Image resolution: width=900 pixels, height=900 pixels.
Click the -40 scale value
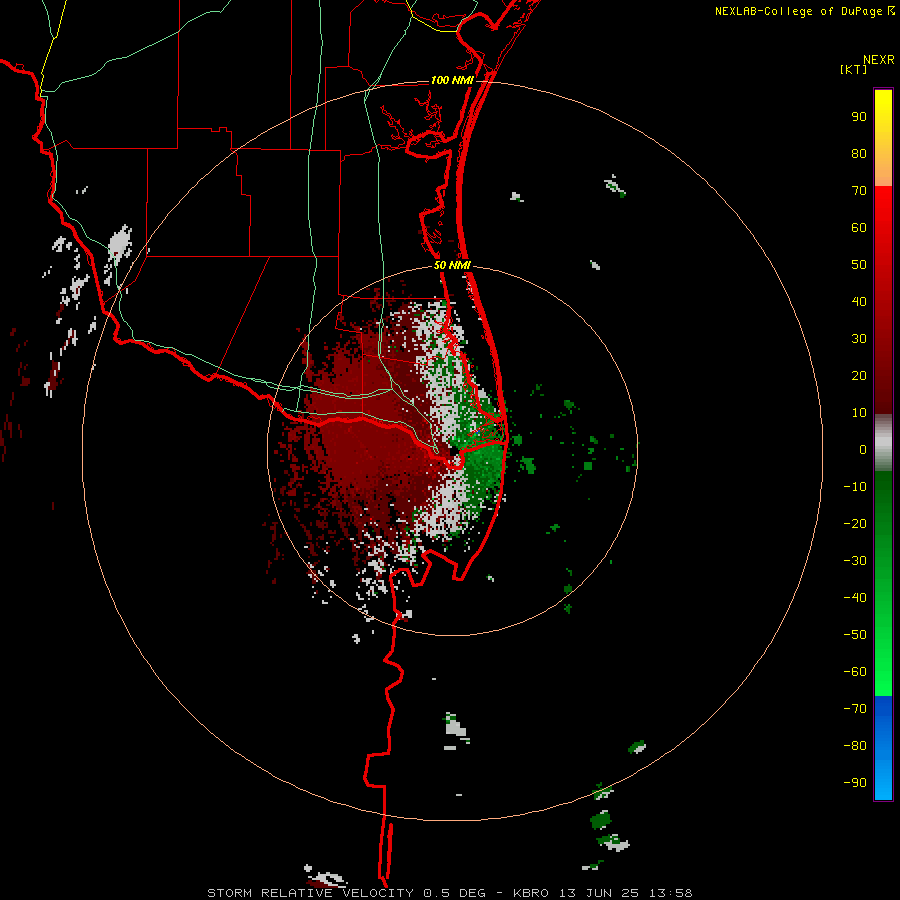[855, 598]
